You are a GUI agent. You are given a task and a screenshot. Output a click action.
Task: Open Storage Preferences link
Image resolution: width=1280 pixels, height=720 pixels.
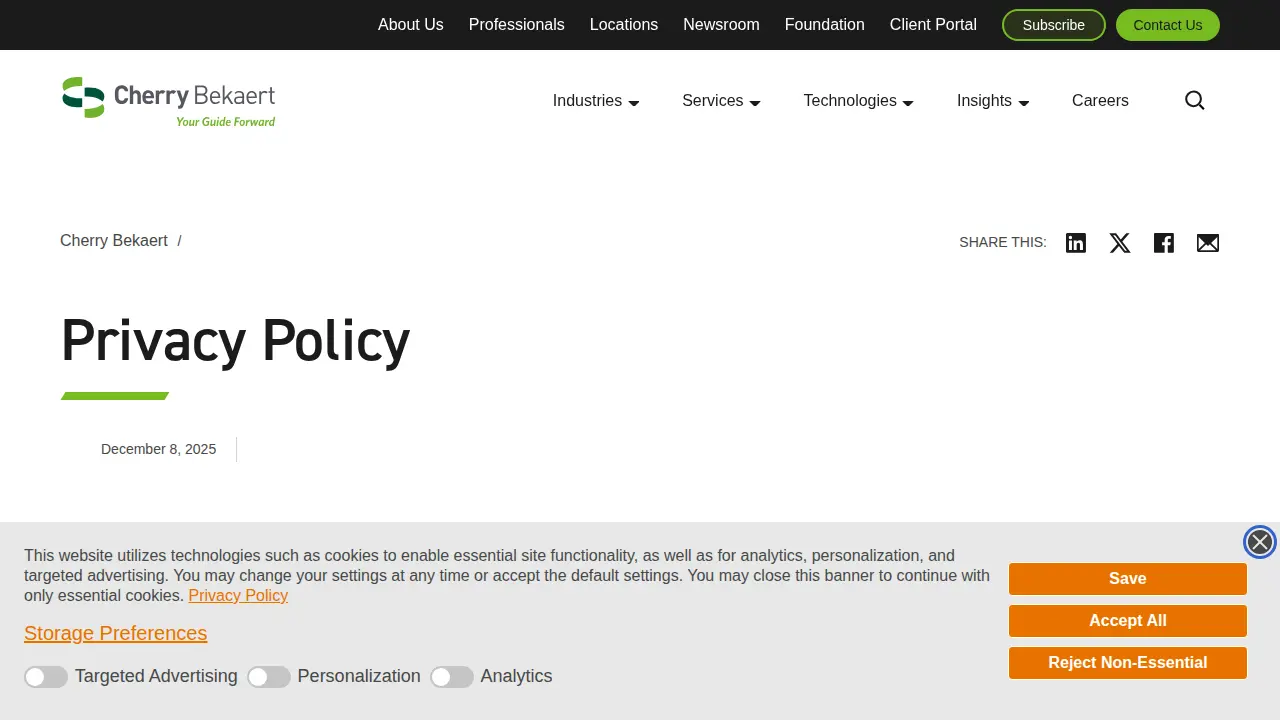click(x=116, y=633)
